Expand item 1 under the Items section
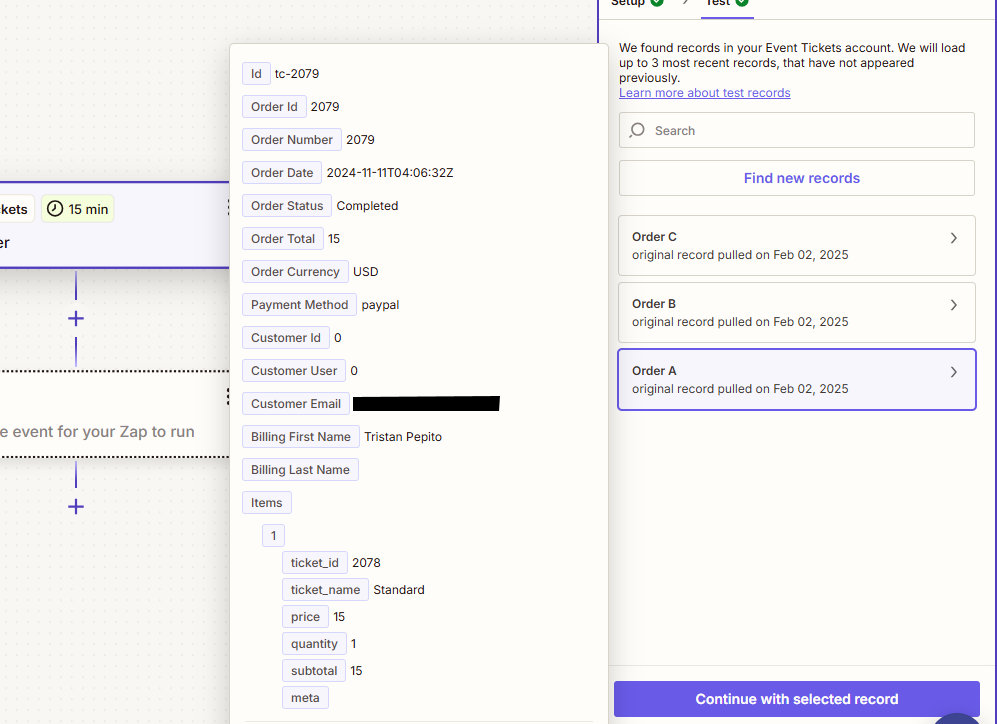 (273, 535)
